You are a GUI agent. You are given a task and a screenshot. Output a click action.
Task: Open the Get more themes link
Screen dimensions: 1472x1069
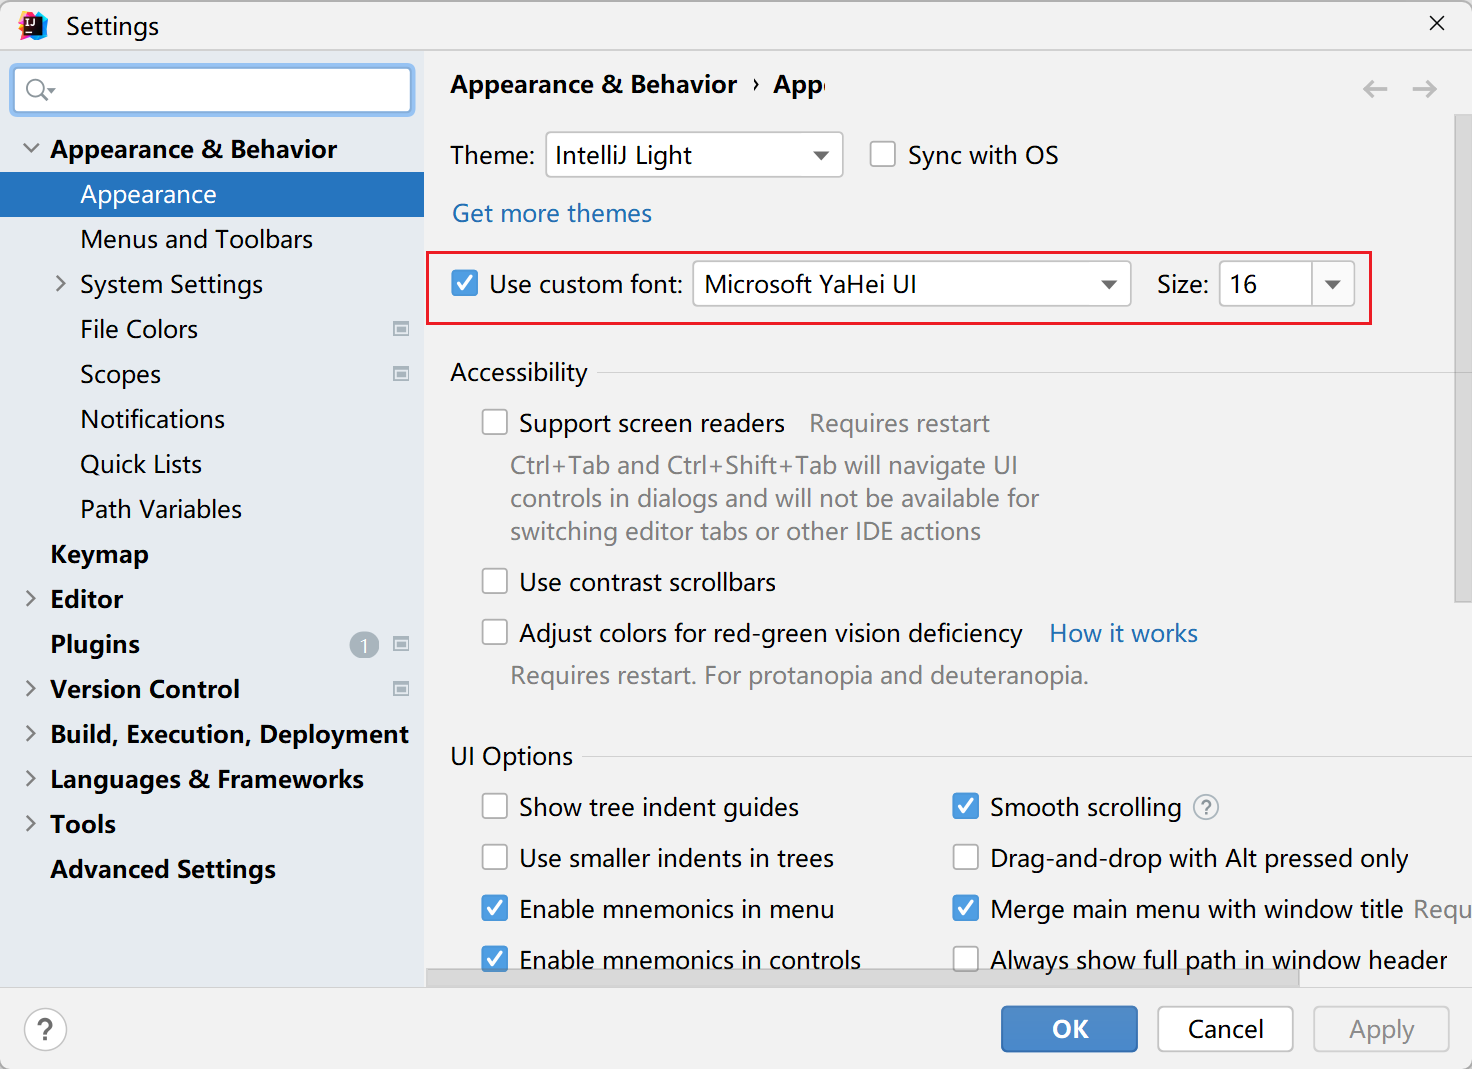[551, 213]
